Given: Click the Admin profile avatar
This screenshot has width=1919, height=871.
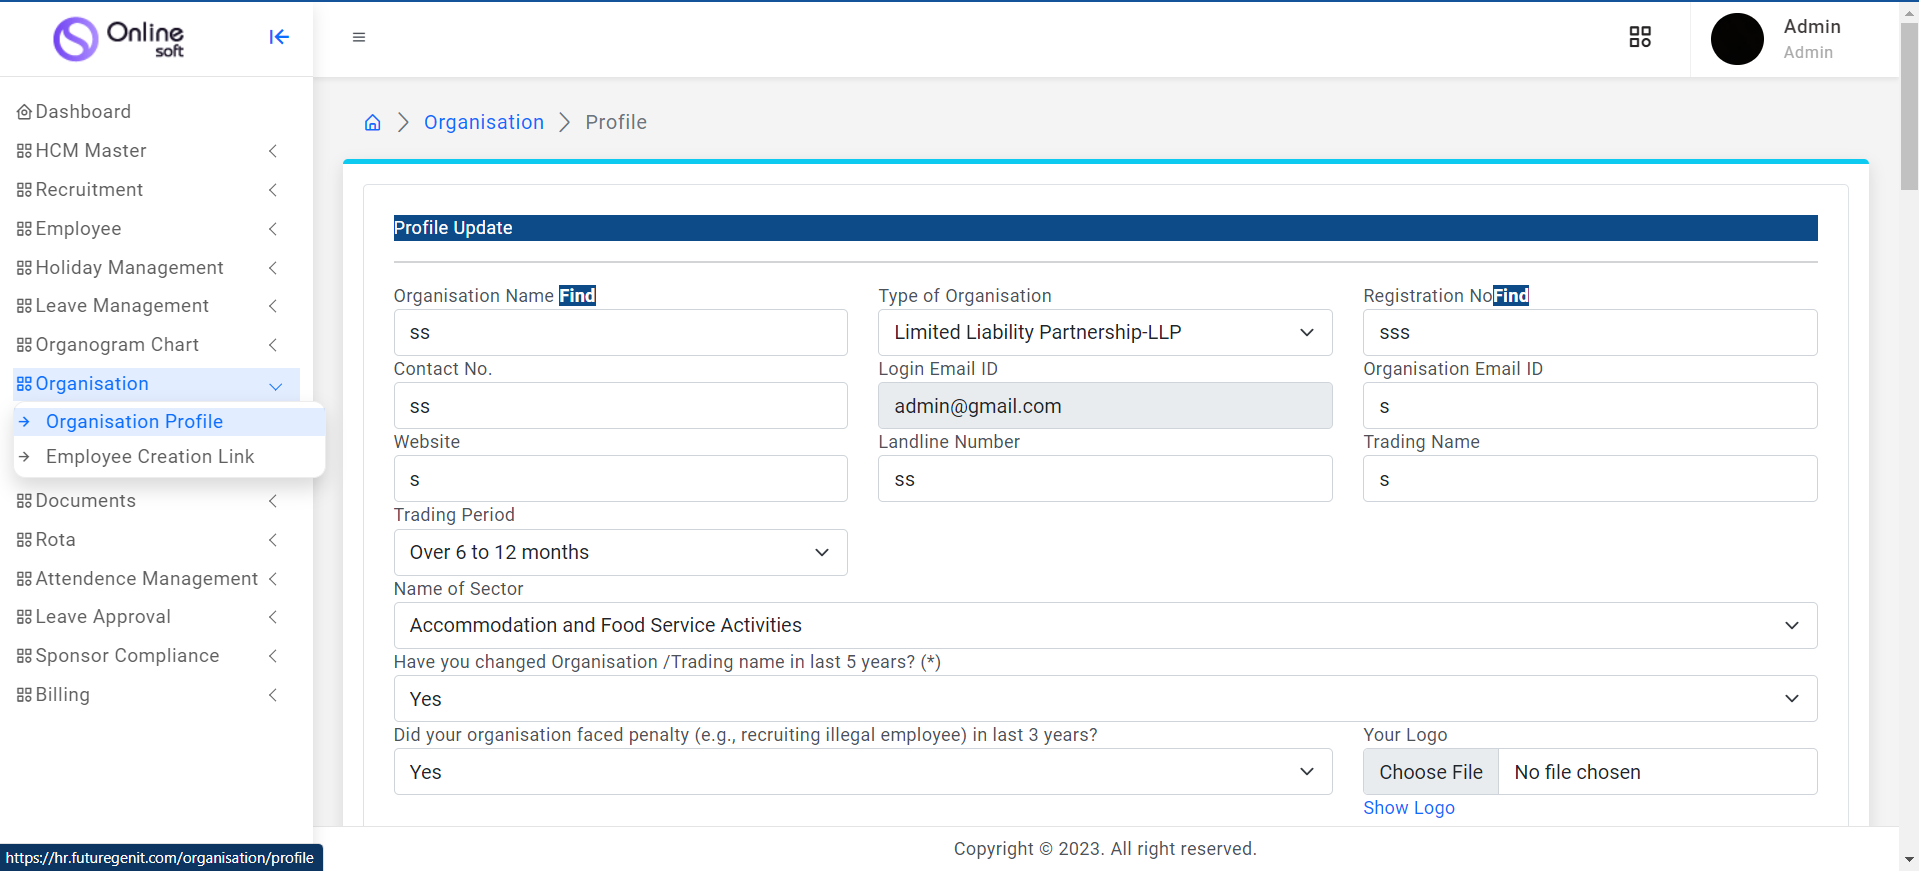Looking at the screenshot, I should 1737,39.
